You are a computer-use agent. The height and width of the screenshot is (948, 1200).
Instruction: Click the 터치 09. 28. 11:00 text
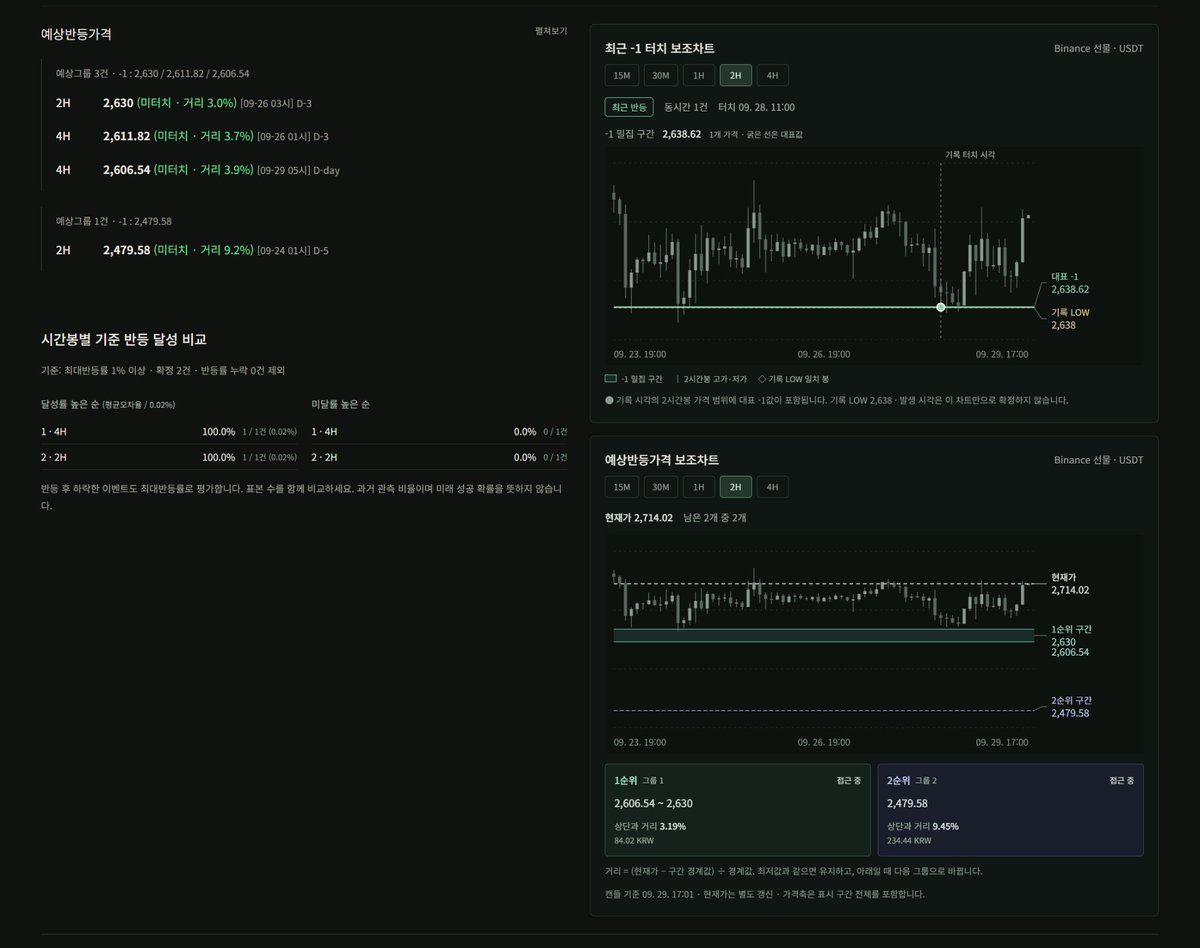point(757,107)
